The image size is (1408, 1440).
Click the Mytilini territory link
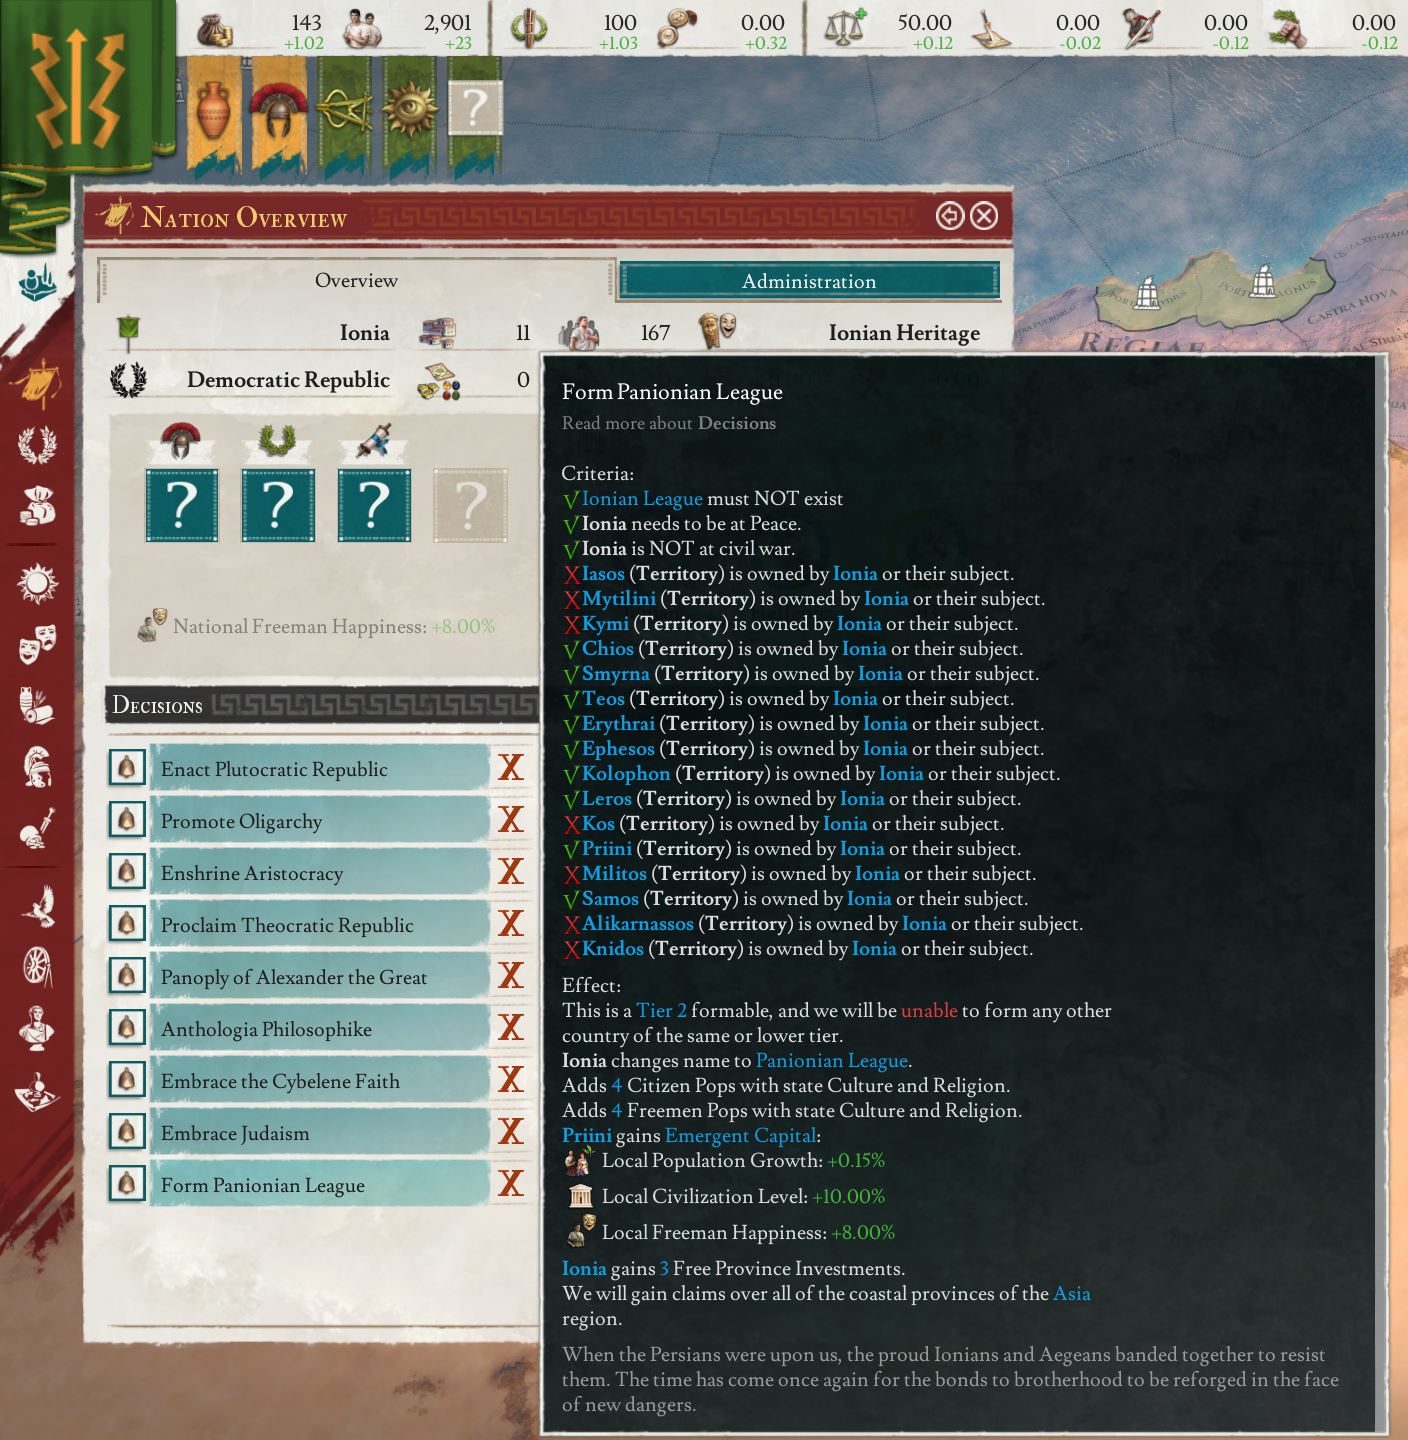tap(619, 598)
